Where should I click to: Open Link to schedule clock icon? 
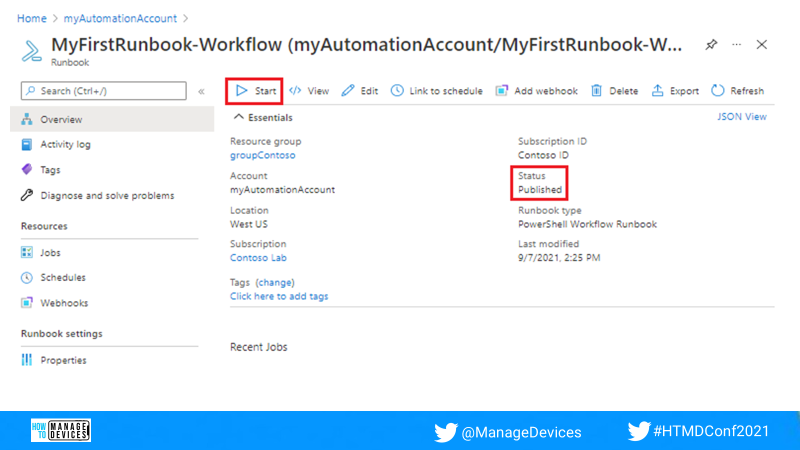pyautogui.click(x=397, y=91)
